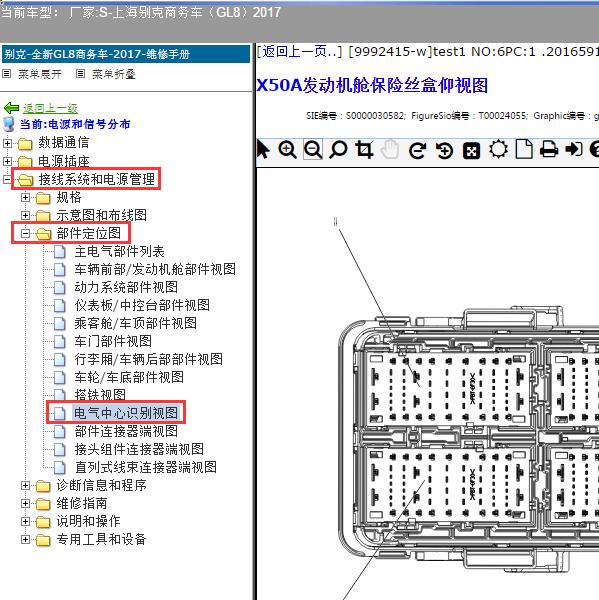Screen dimensions: 599x600
Task: Follow the 返回上一级 link
Action: (x=50, y=108)
